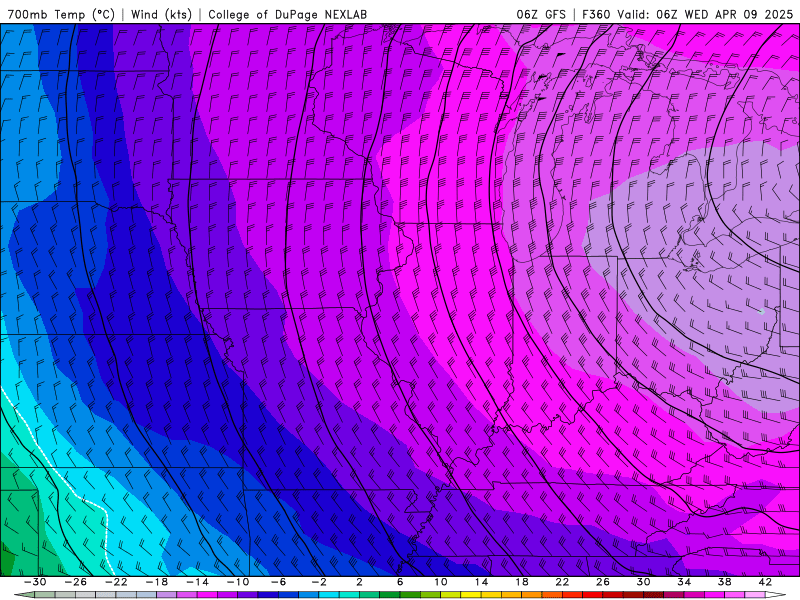The width and height of the screenshot is (800, 600).
Task: Click the -2 color scale label
Action: coord(319,582)
